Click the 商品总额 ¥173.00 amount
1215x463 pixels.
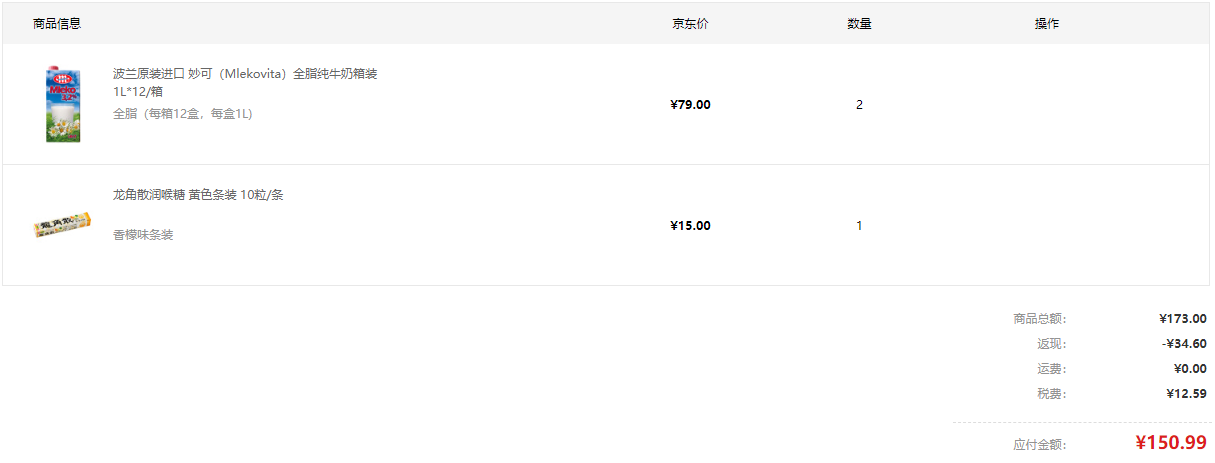point(1183,319)
